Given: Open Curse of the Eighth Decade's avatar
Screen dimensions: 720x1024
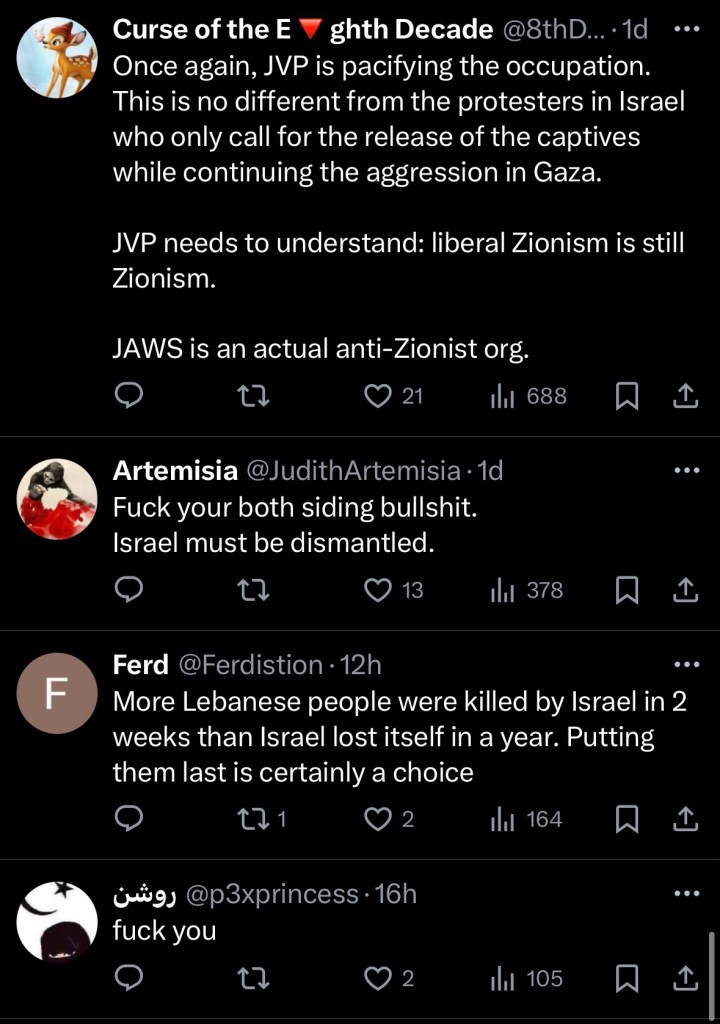Looking at the screenshot, I should (x=58, y=57).
